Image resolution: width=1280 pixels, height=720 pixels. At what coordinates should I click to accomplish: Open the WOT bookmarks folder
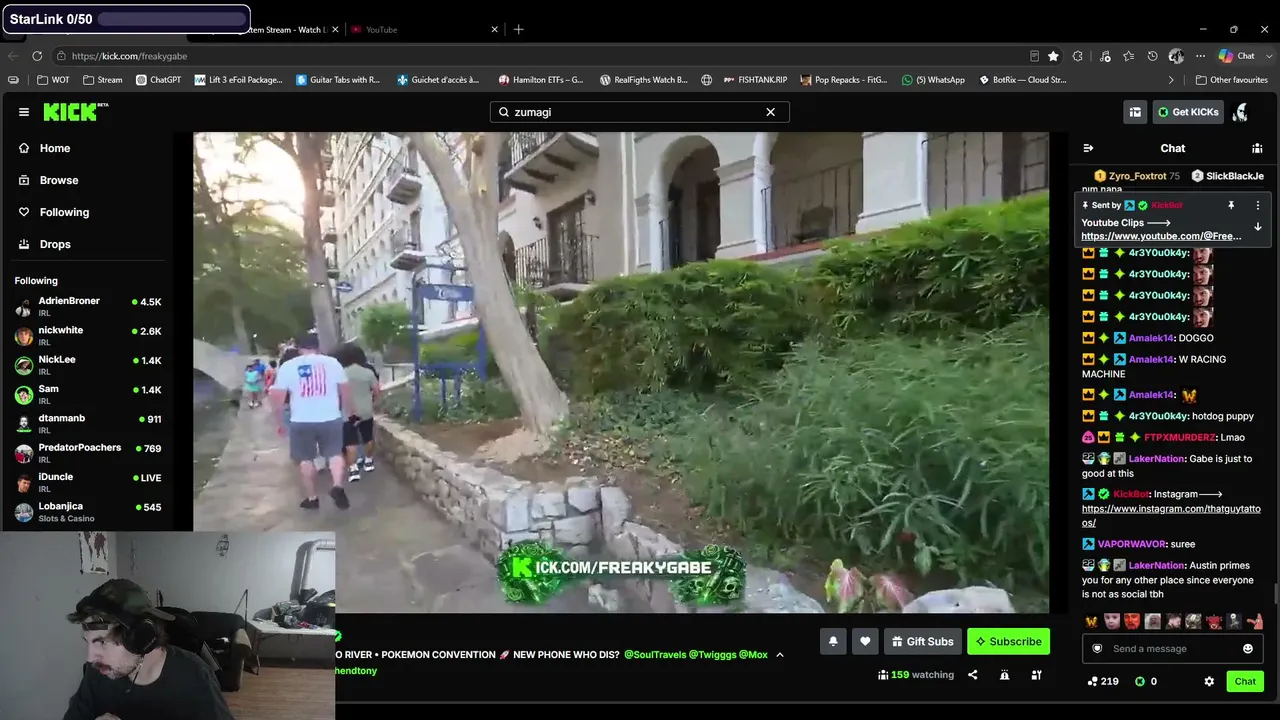(54, 80)
